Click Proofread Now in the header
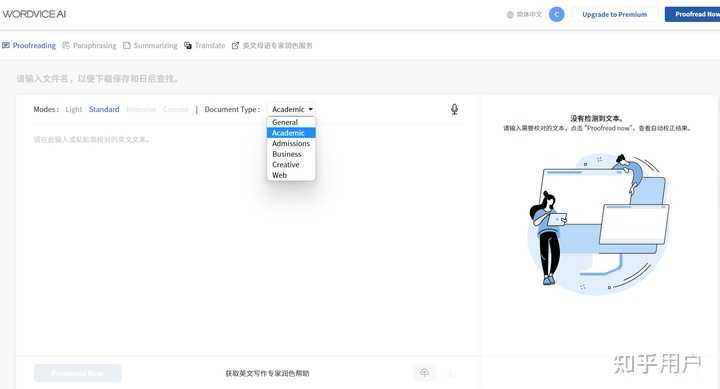This screenshot has width=720, height=389. 692,15
